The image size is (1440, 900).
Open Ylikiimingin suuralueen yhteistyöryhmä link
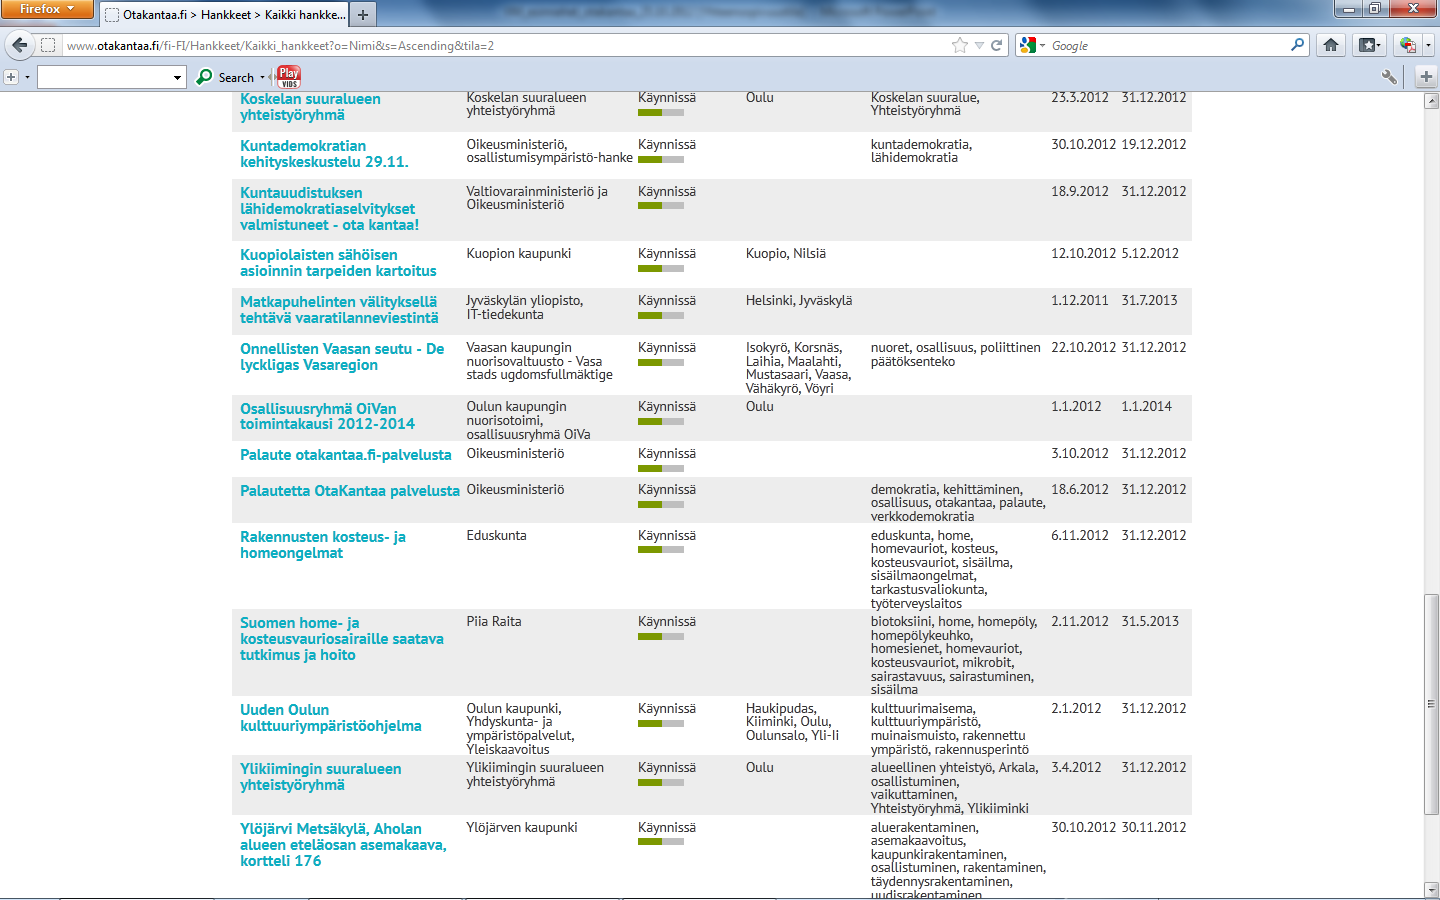pos(321,777)
